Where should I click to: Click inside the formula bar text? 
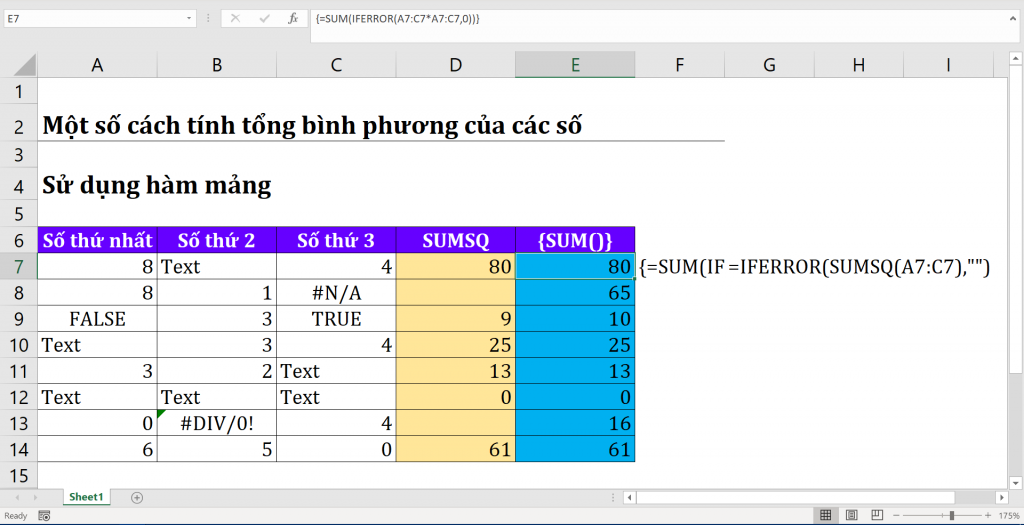click(x=600, y=18)
